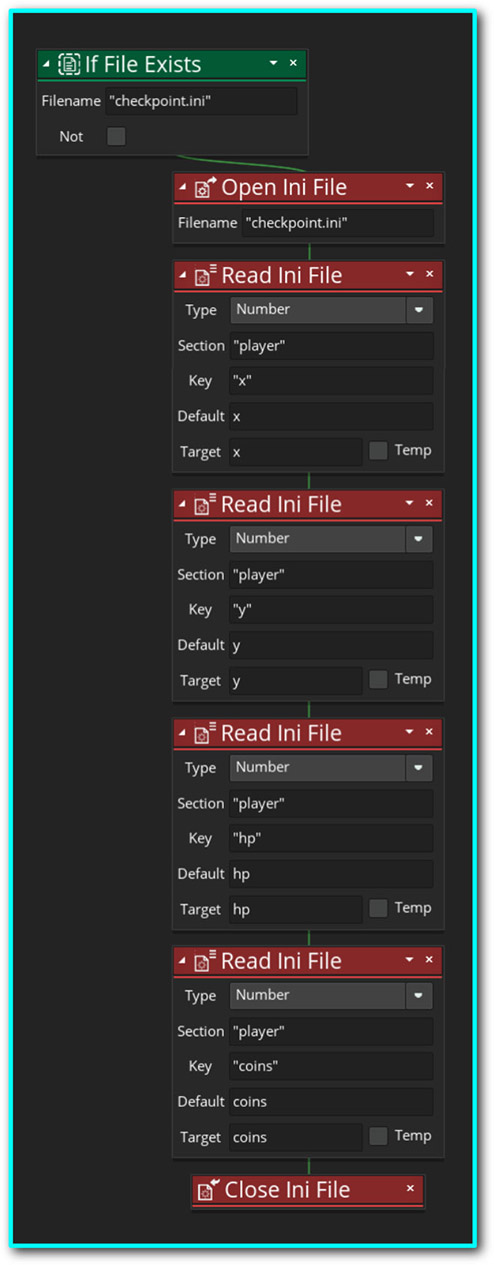The height and width of the screenshot is (1265, 494).
Task: Click the Filename field in Open Ini File
Action: coord(338,223)
